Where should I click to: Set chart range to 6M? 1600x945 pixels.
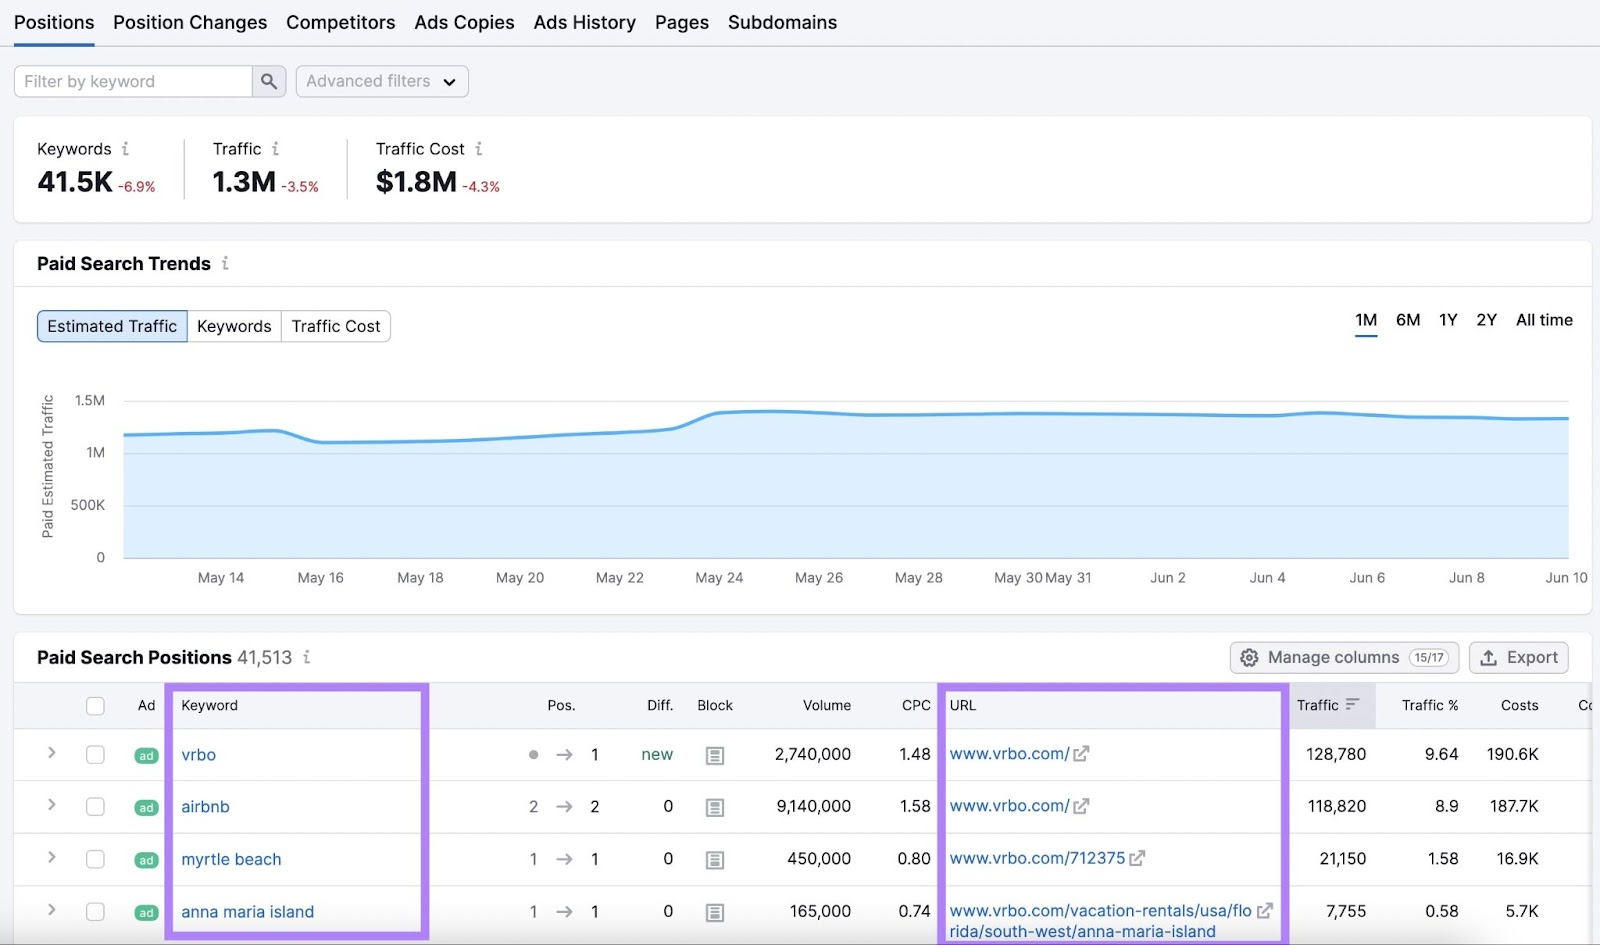click(1408, 320)
